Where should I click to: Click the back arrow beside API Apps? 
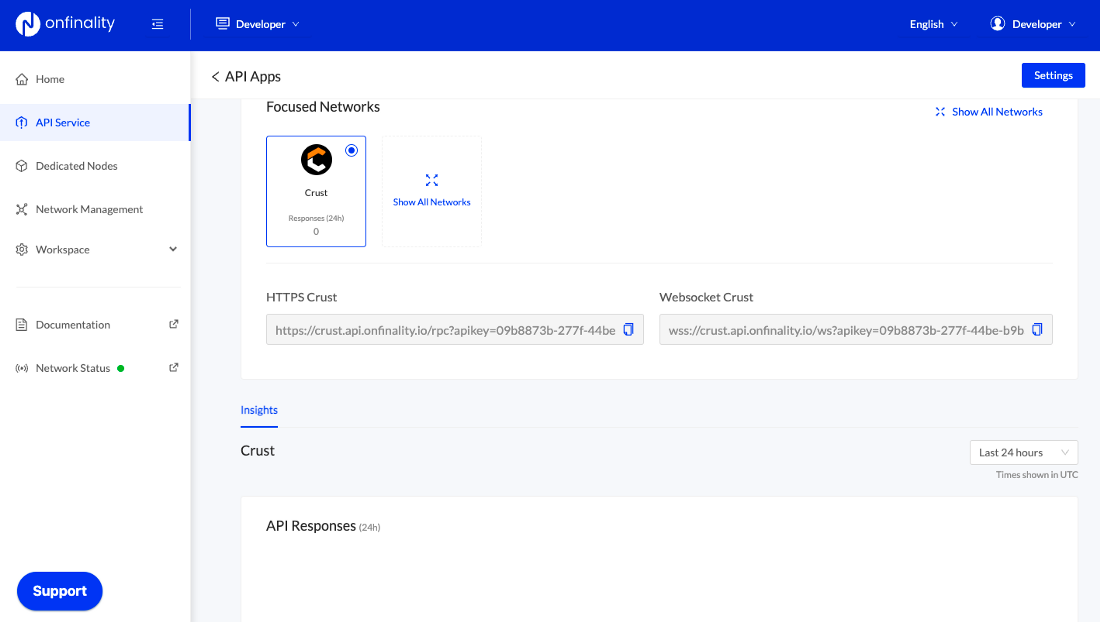coord(215,76)
